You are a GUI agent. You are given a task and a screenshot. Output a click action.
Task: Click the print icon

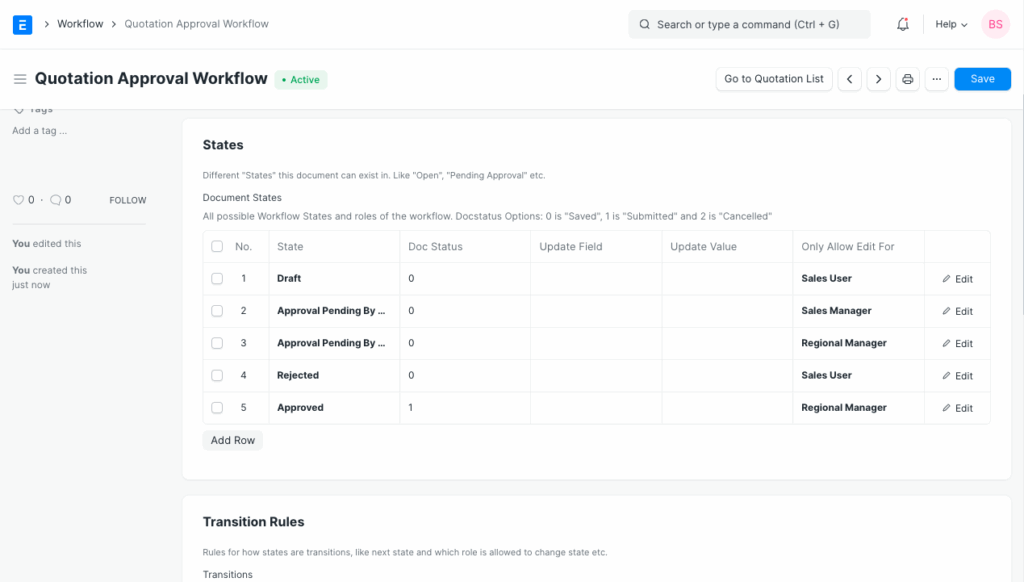coord(907,79)
